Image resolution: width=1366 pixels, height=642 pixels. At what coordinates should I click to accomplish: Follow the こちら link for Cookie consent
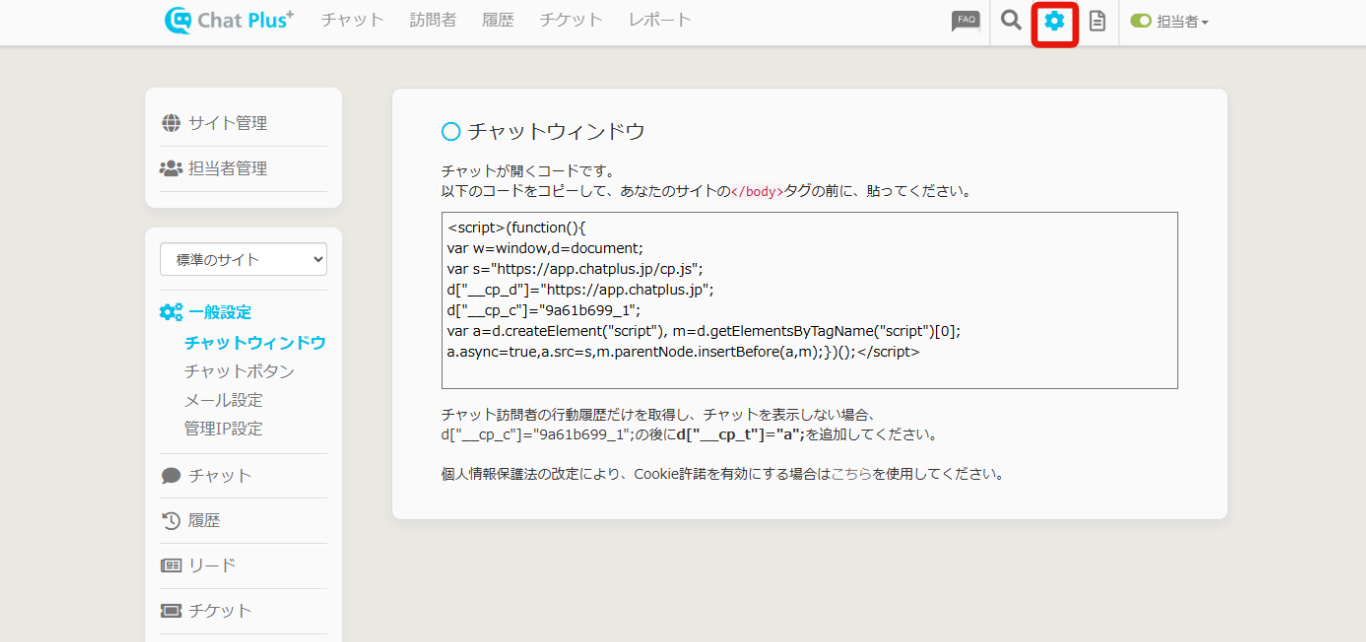(x=850, y=474)
